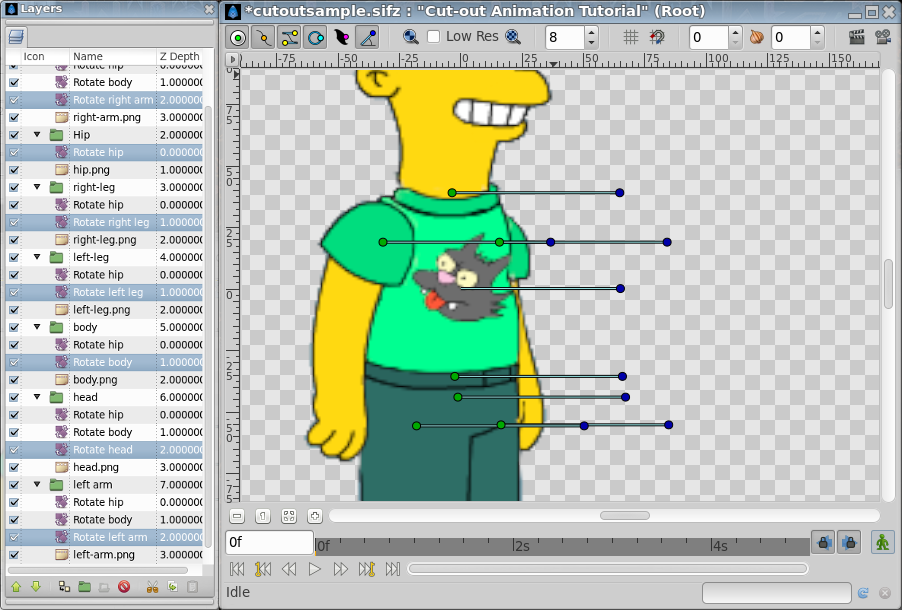
Task: Click the horizontal canvas scrollbar thumb
Action: click(625, 516)
